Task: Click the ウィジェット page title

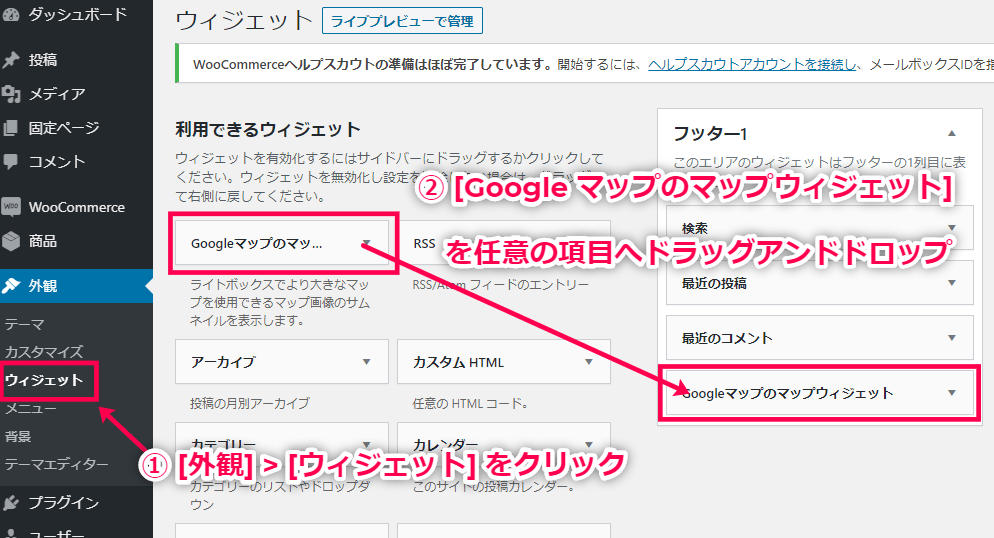Action: tap(244, 20)
